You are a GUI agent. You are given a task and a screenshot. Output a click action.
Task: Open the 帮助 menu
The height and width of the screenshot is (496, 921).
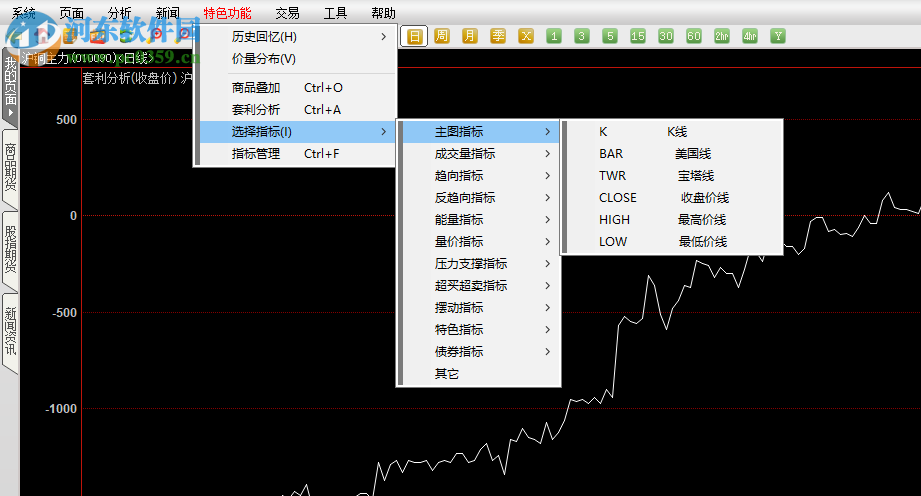point(383,13)
